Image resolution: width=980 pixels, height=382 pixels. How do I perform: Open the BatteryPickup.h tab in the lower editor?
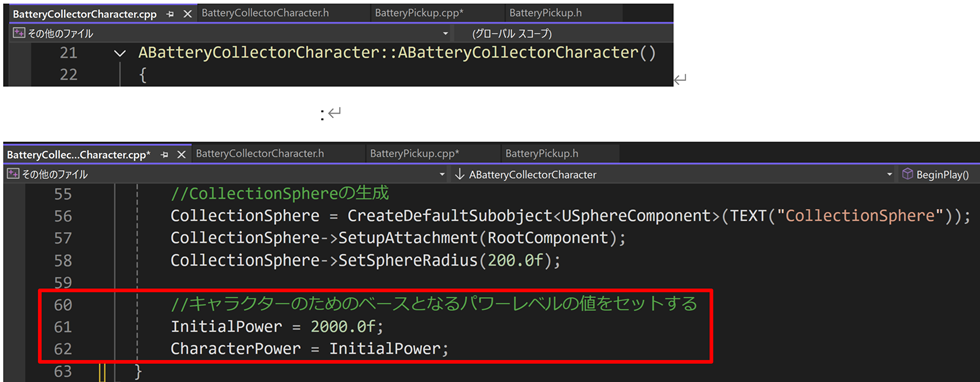pos(542,153)
